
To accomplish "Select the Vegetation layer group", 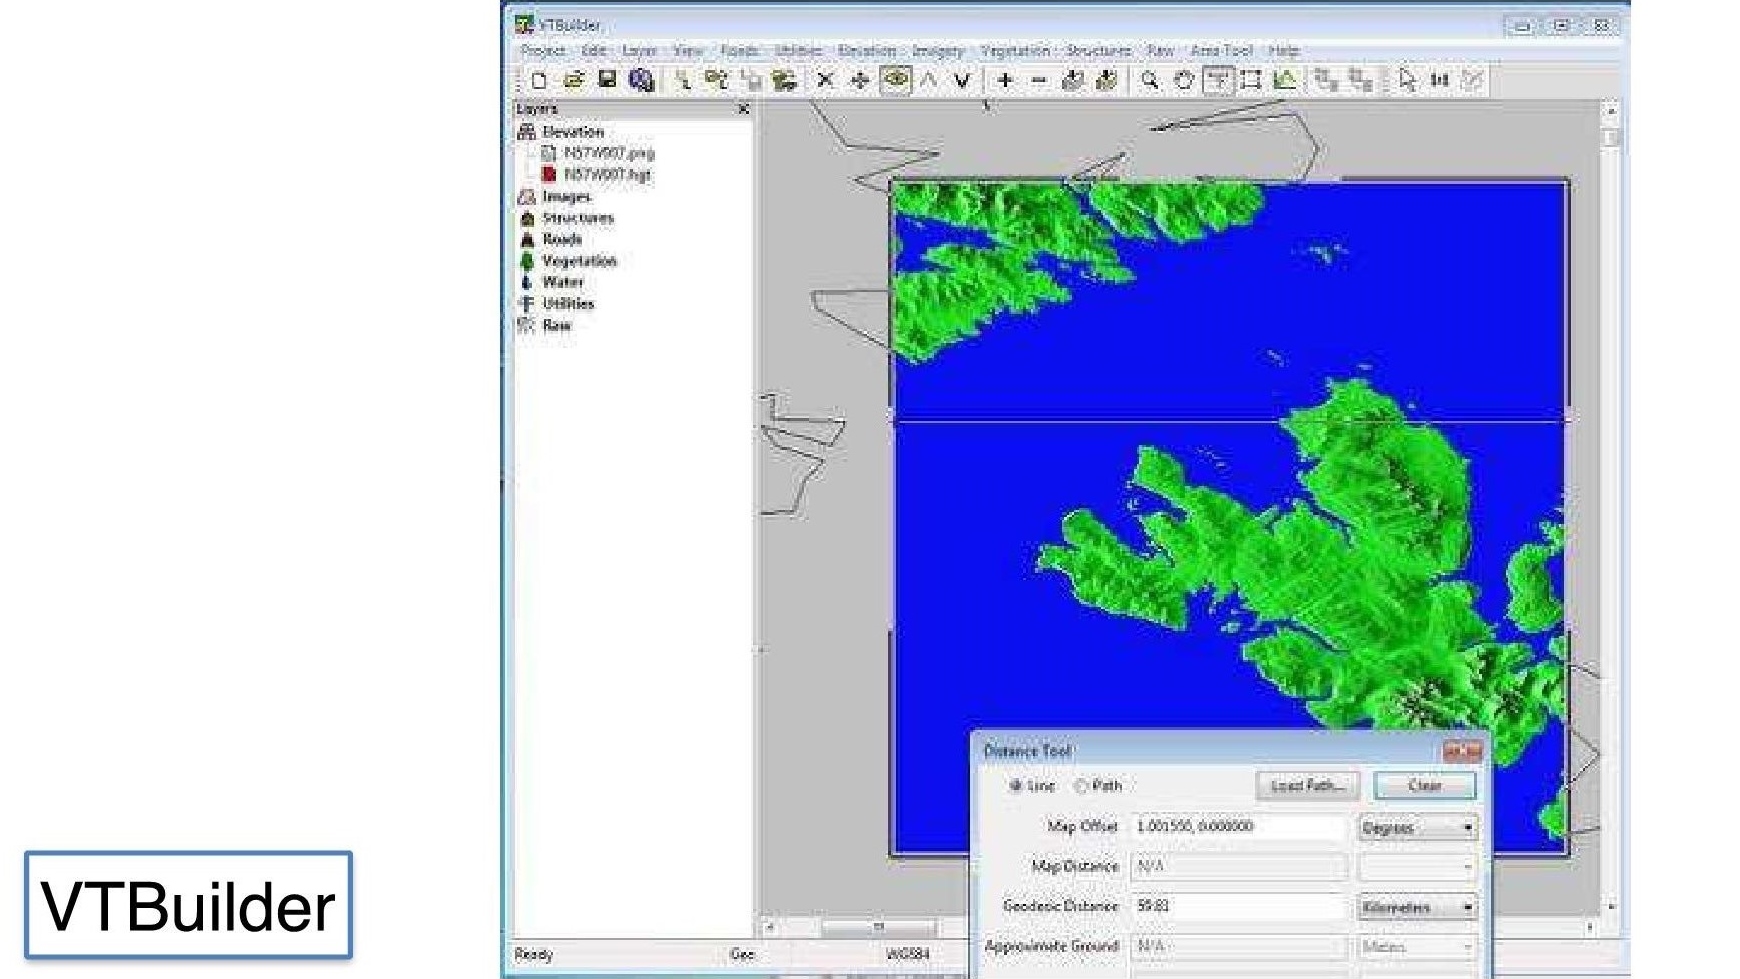I will click(x=579, y=261).
